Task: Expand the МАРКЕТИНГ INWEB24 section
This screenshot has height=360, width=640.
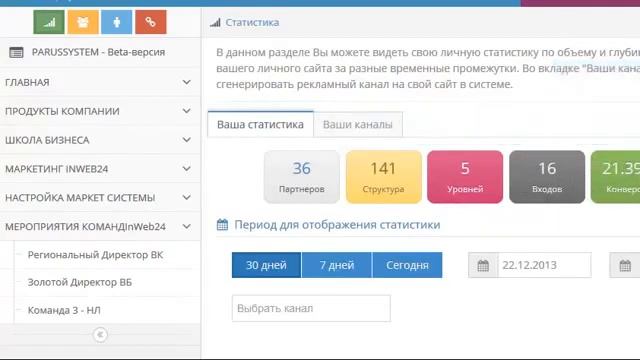Action: pos(100,169)
